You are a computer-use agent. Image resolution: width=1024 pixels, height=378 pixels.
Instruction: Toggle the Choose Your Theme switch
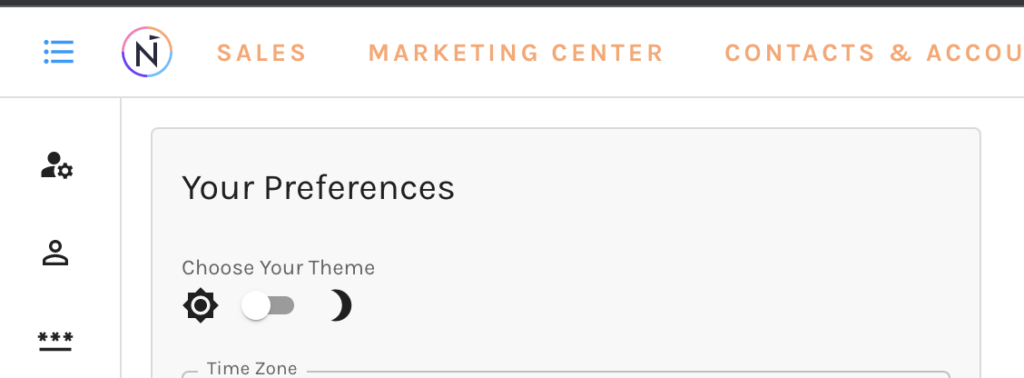point(268,306)
